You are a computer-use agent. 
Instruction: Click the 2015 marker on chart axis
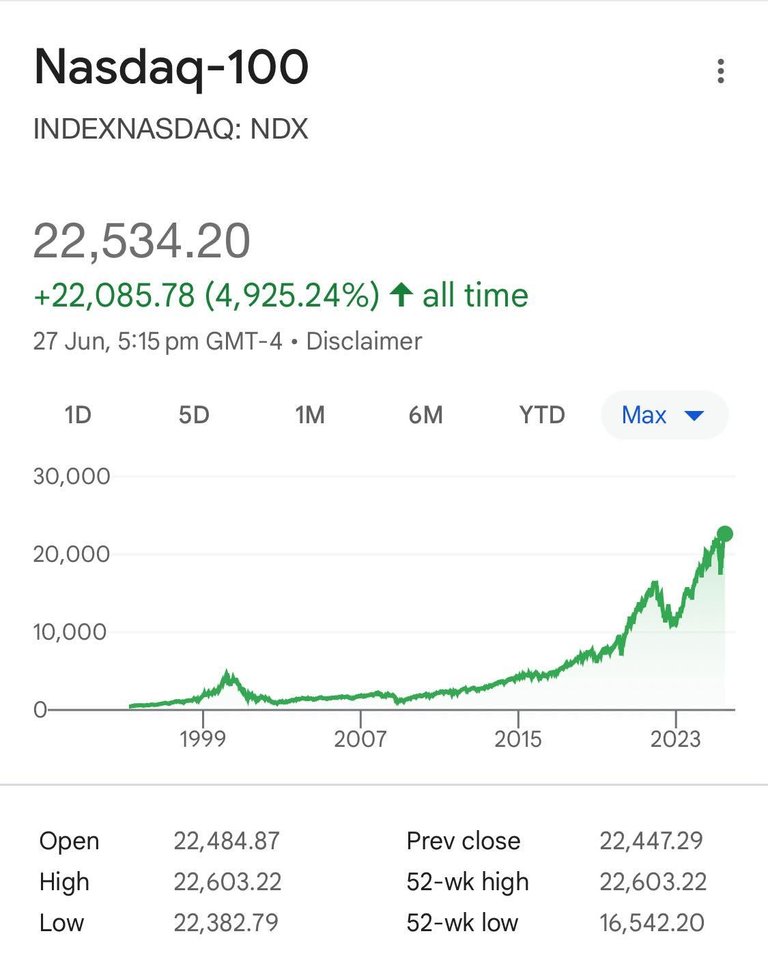(x=518, y=738)
